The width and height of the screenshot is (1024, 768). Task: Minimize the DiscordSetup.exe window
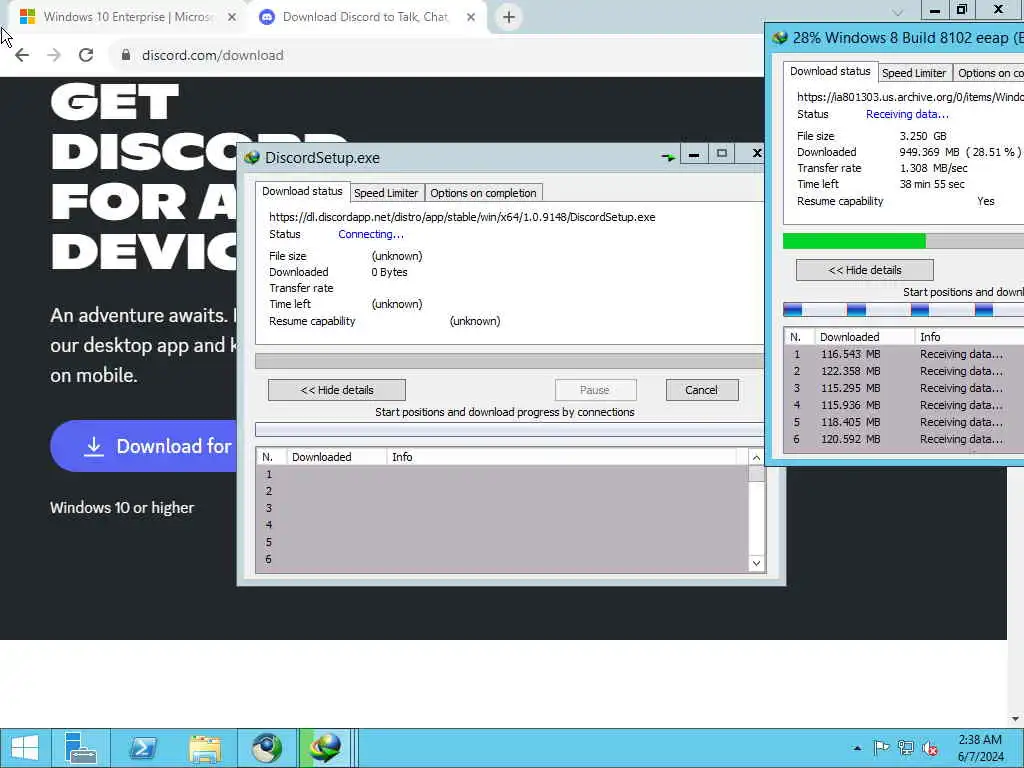click(694, 154)
